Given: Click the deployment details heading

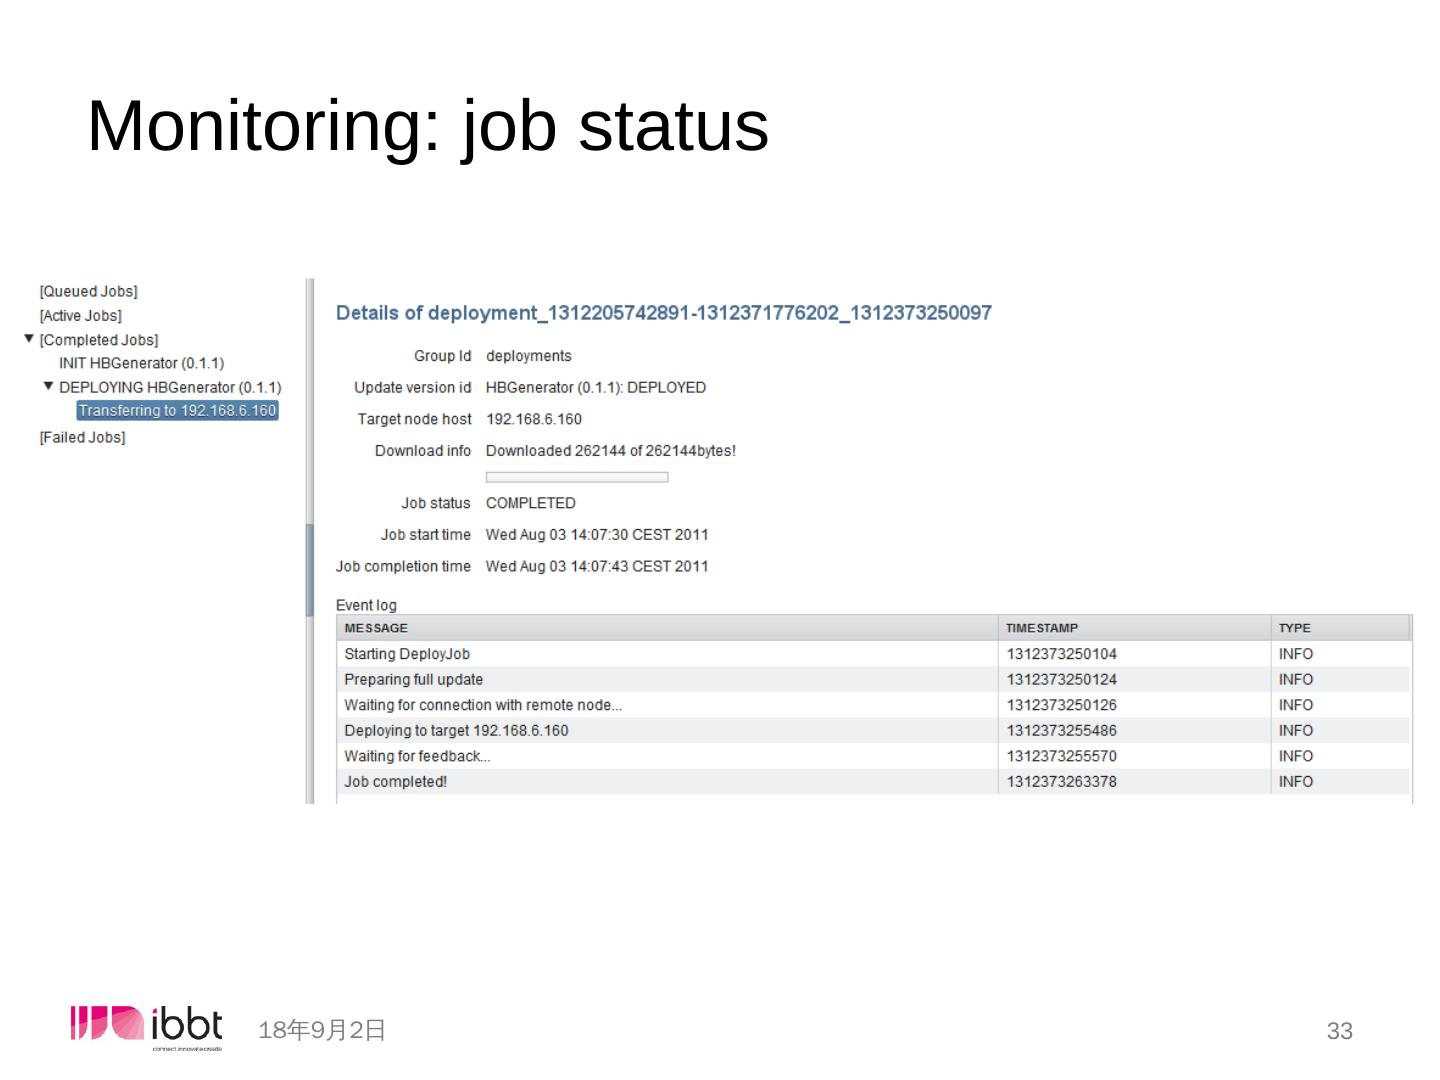Looking at the screenshot, I should [663, 313].
